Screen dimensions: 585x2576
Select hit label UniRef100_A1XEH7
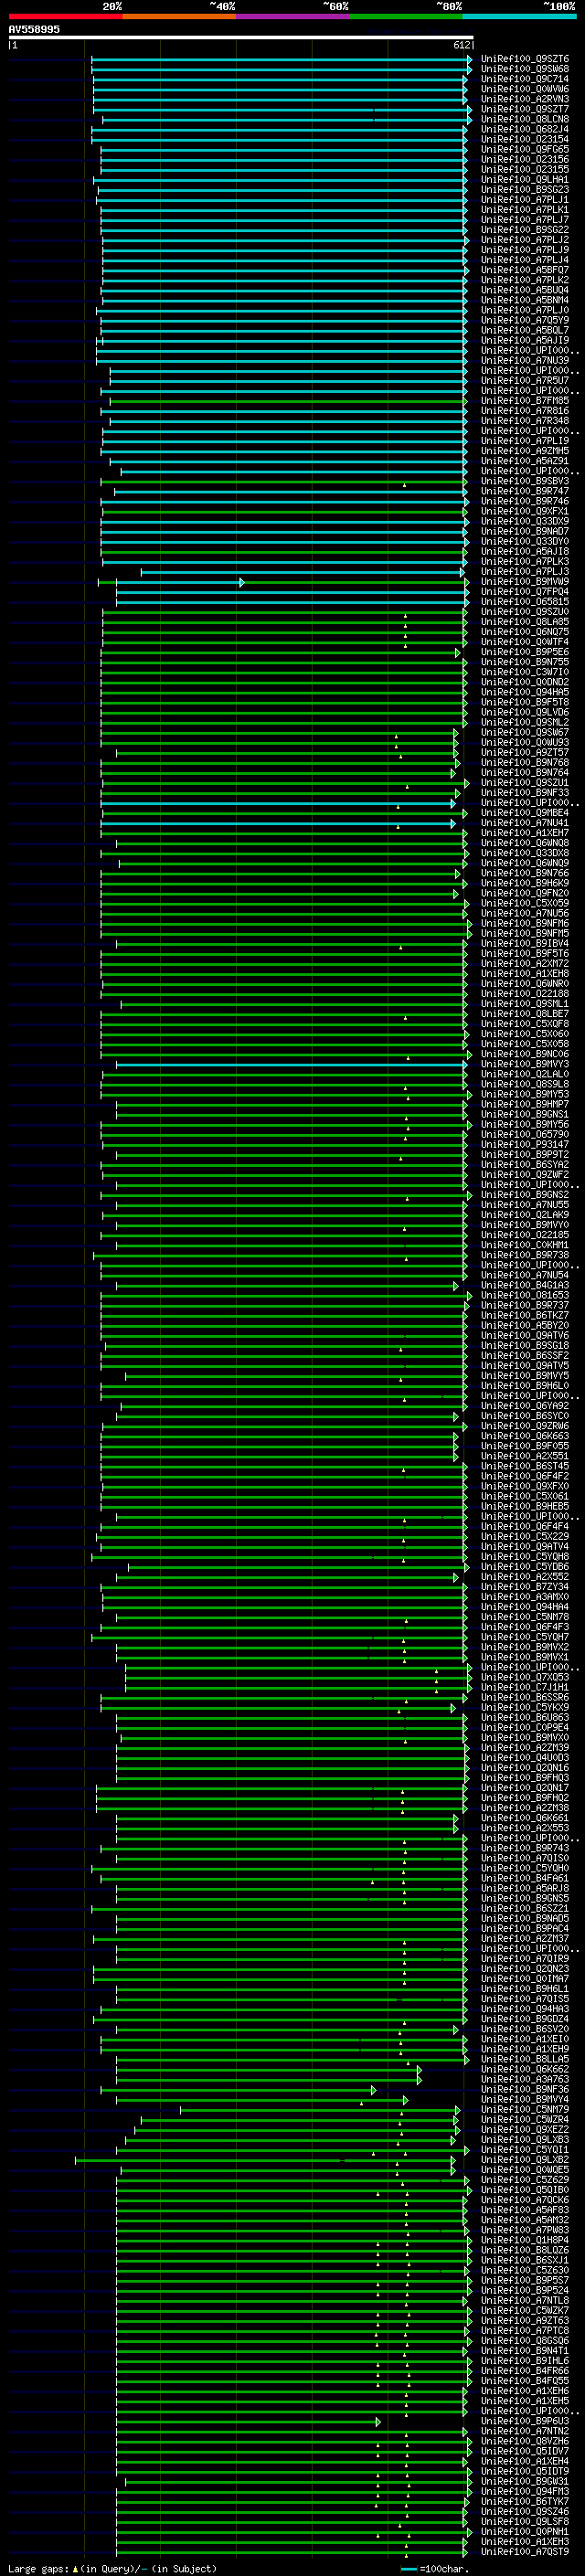tap(525, 832)
